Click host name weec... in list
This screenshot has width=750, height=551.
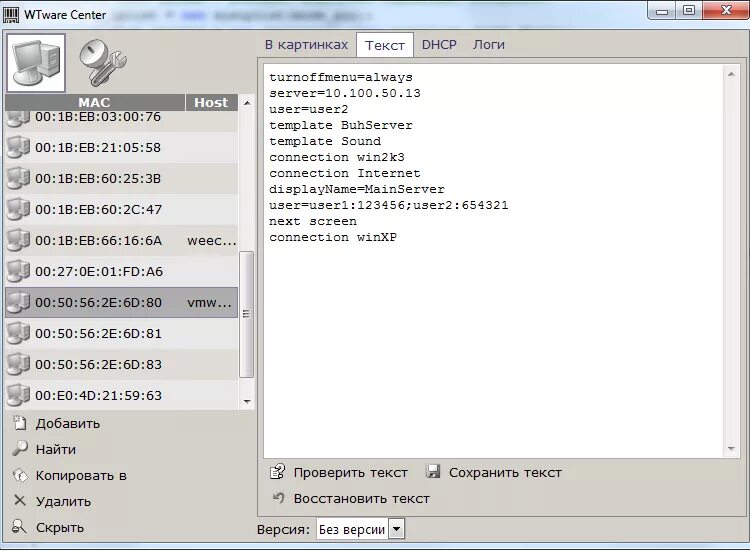point(211,241)
